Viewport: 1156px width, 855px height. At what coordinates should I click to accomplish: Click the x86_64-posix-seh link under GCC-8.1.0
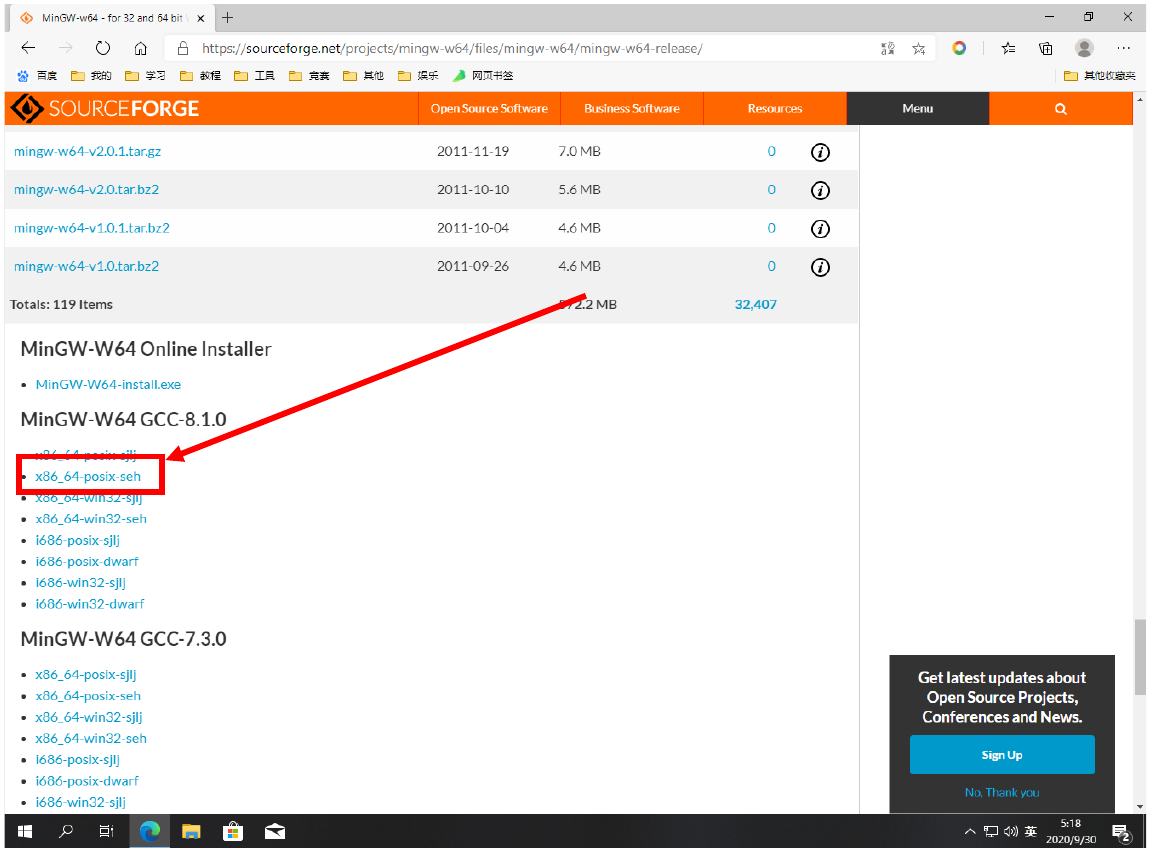[x=88, y=476]
